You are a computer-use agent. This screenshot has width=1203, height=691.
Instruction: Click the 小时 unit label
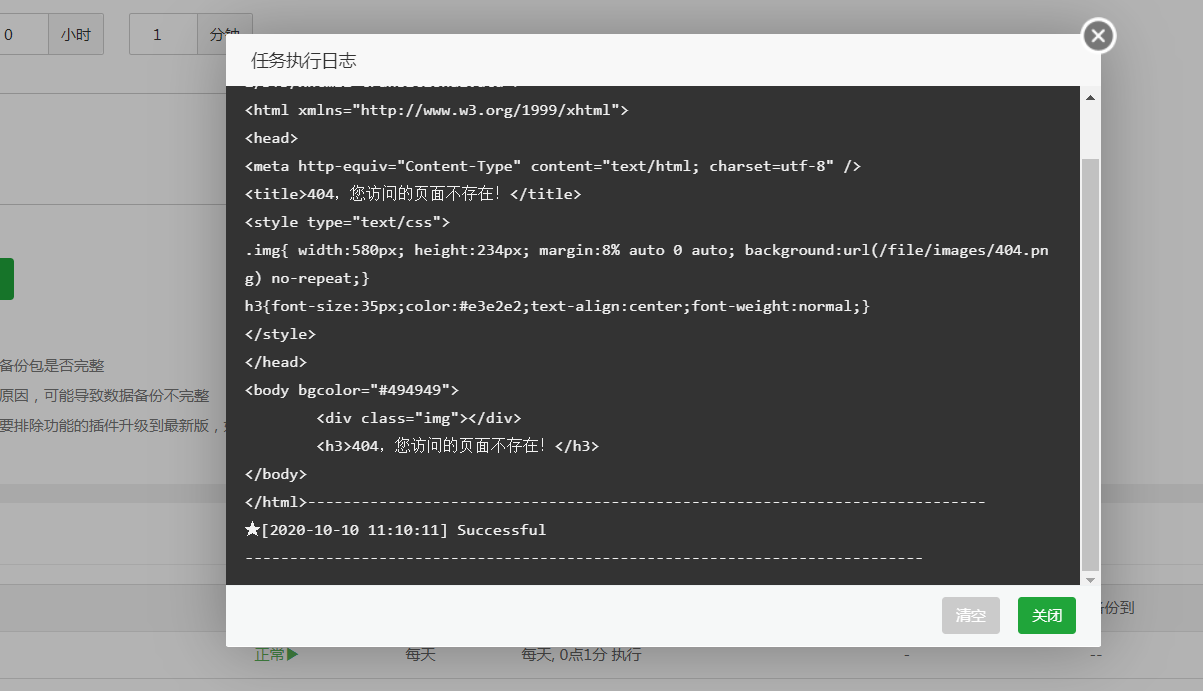(x=76, y=34)
